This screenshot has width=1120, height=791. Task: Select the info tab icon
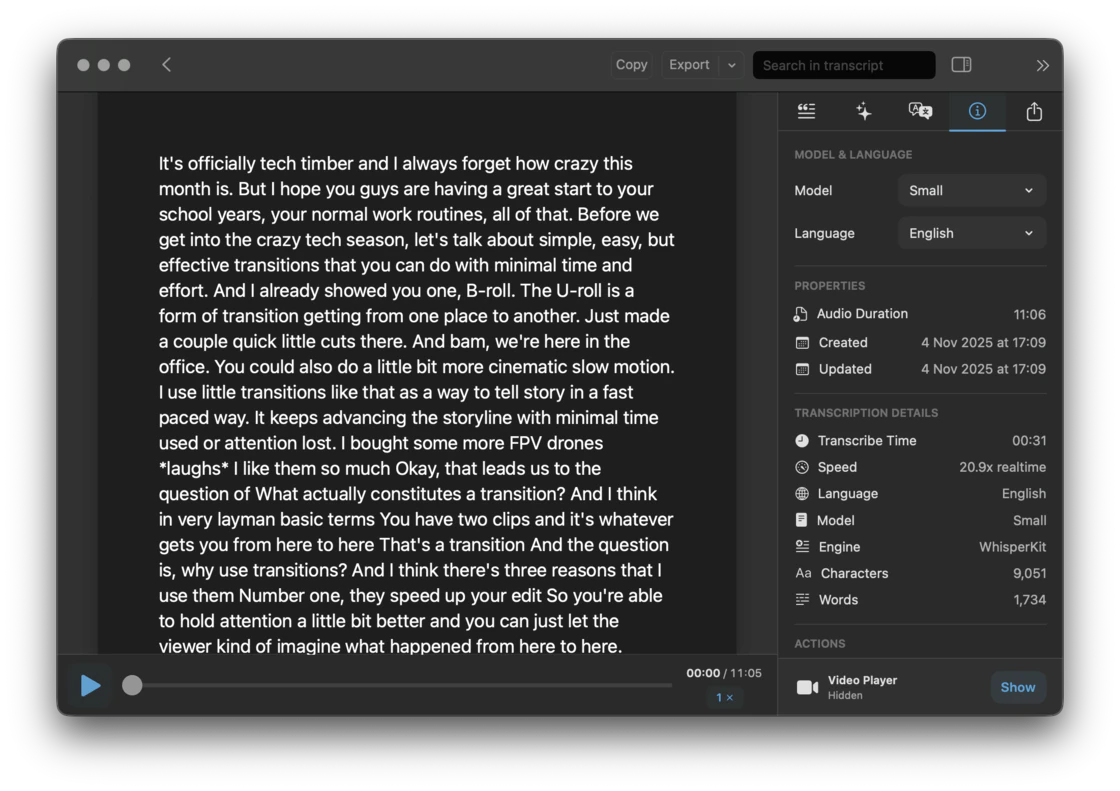[977, 112]
